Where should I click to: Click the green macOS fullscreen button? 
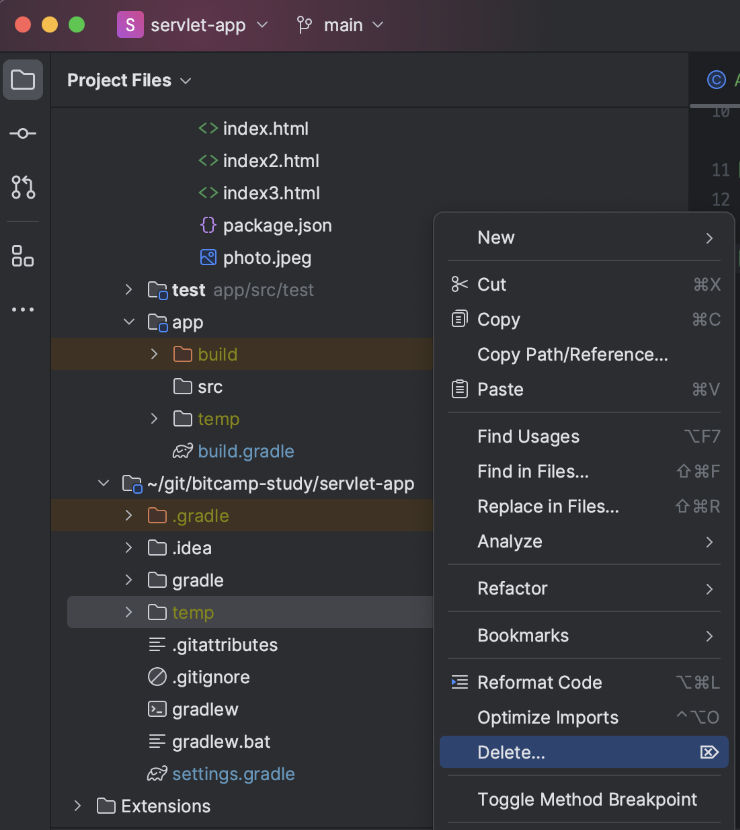point(77,25)
